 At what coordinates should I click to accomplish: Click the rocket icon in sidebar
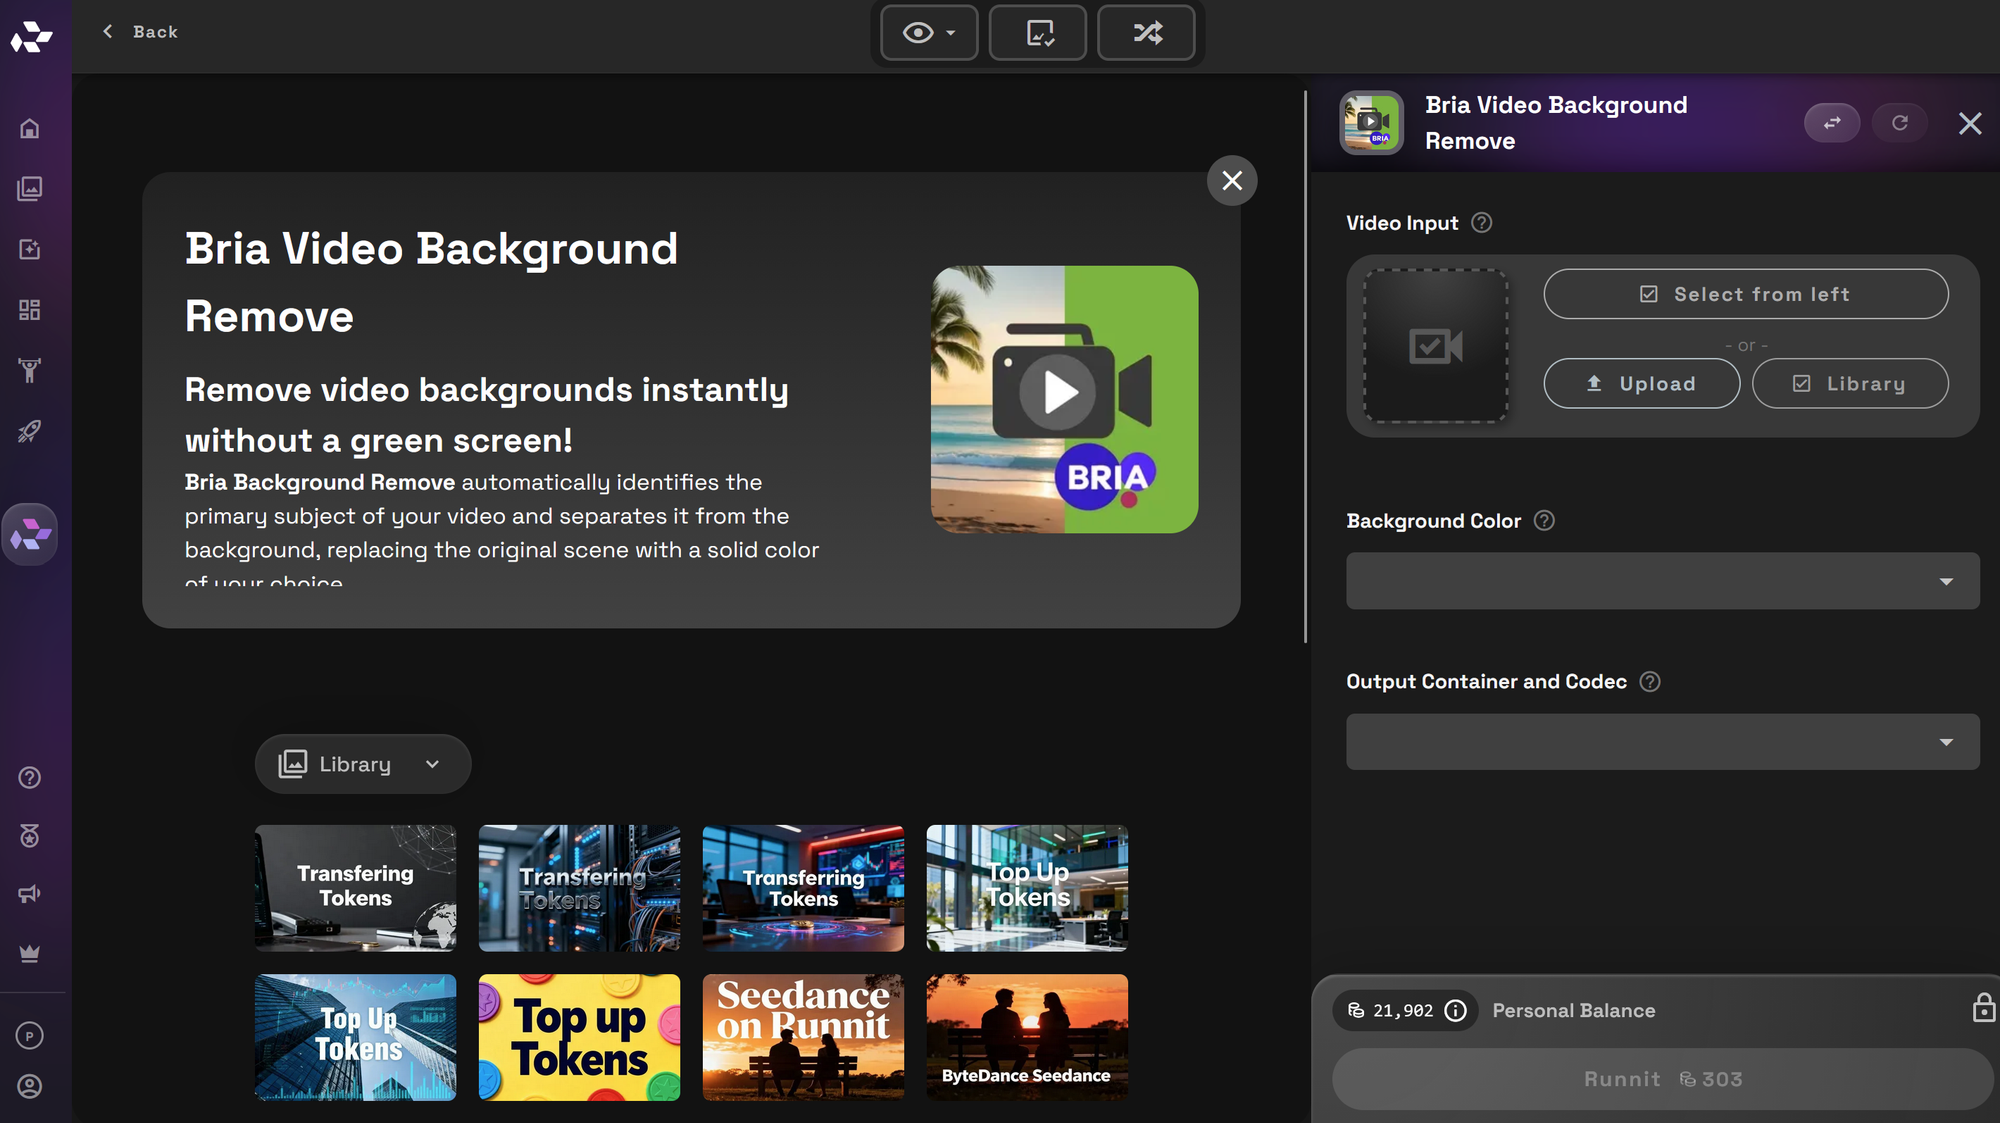click(x=30, y=431)
